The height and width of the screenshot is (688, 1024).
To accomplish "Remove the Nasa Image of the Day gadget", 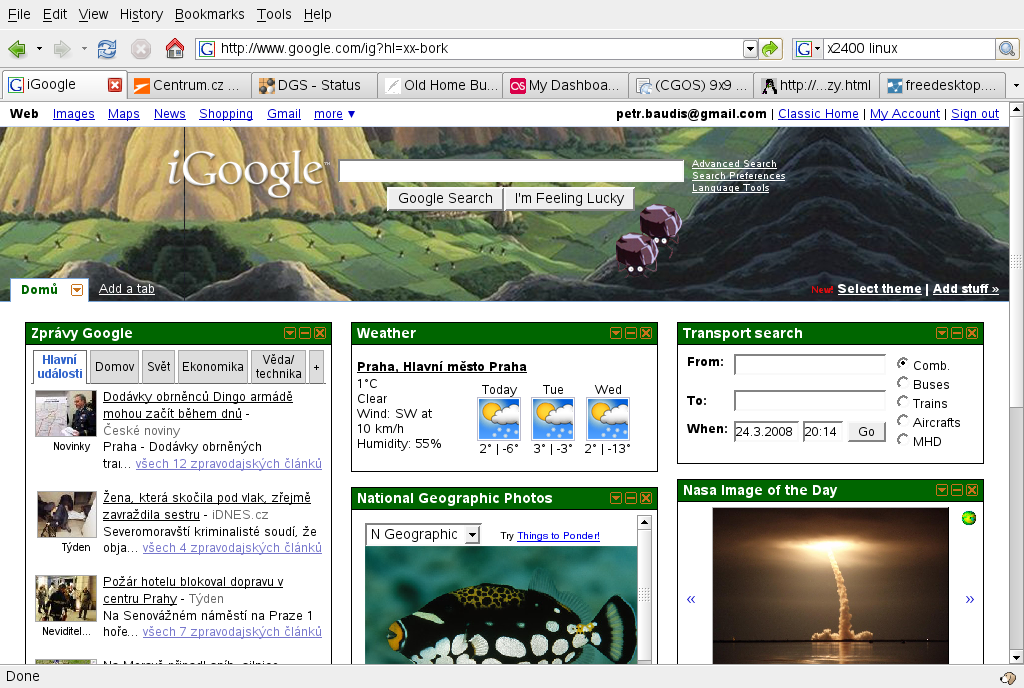I will [972, 490].
